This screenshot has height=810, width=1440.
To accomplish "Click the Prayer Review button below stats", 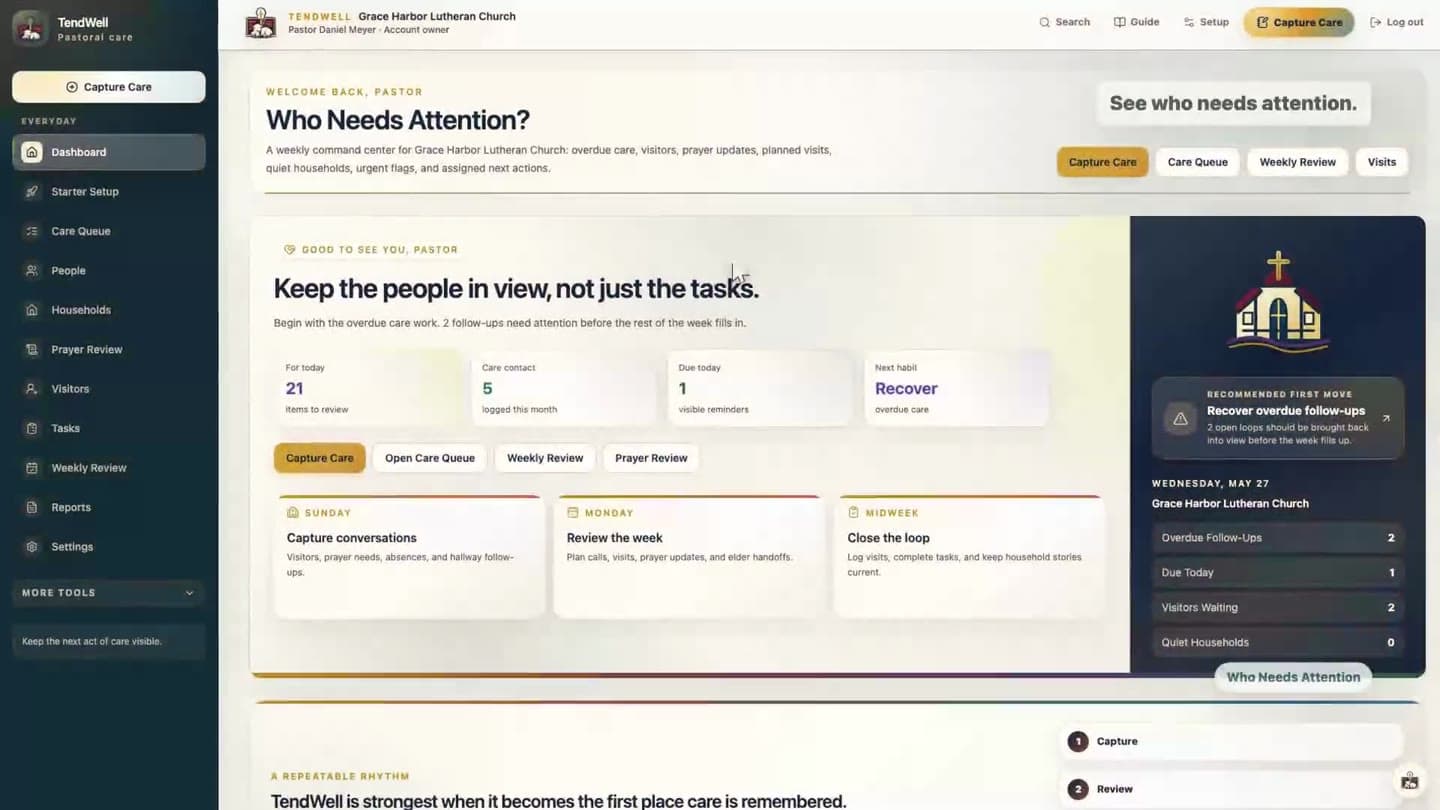I will (x=651, y=458).
